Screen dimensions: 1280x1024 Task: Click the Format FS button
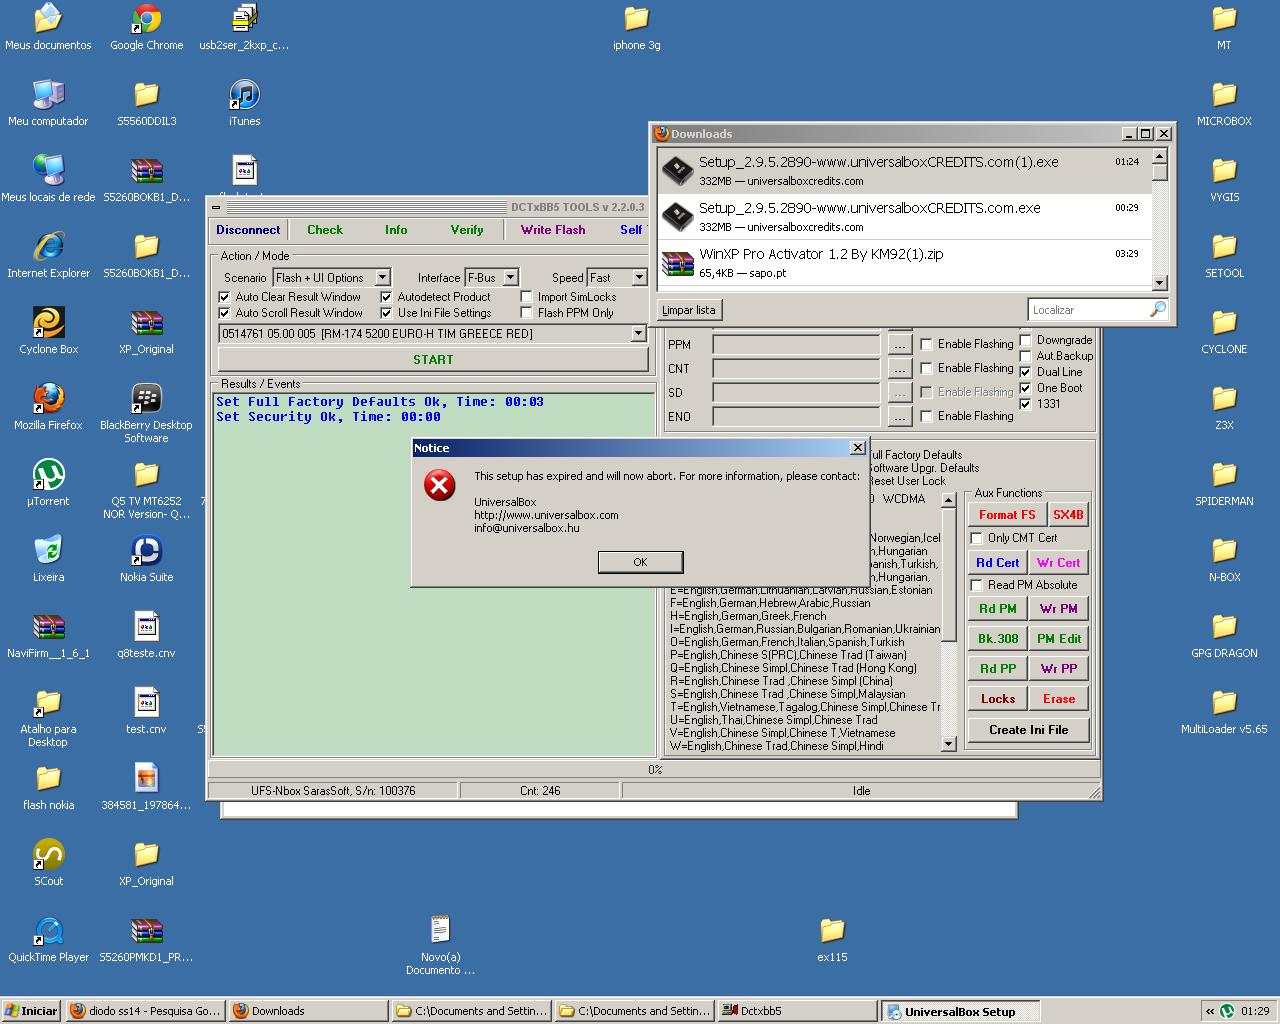(x=1007, y=515)
